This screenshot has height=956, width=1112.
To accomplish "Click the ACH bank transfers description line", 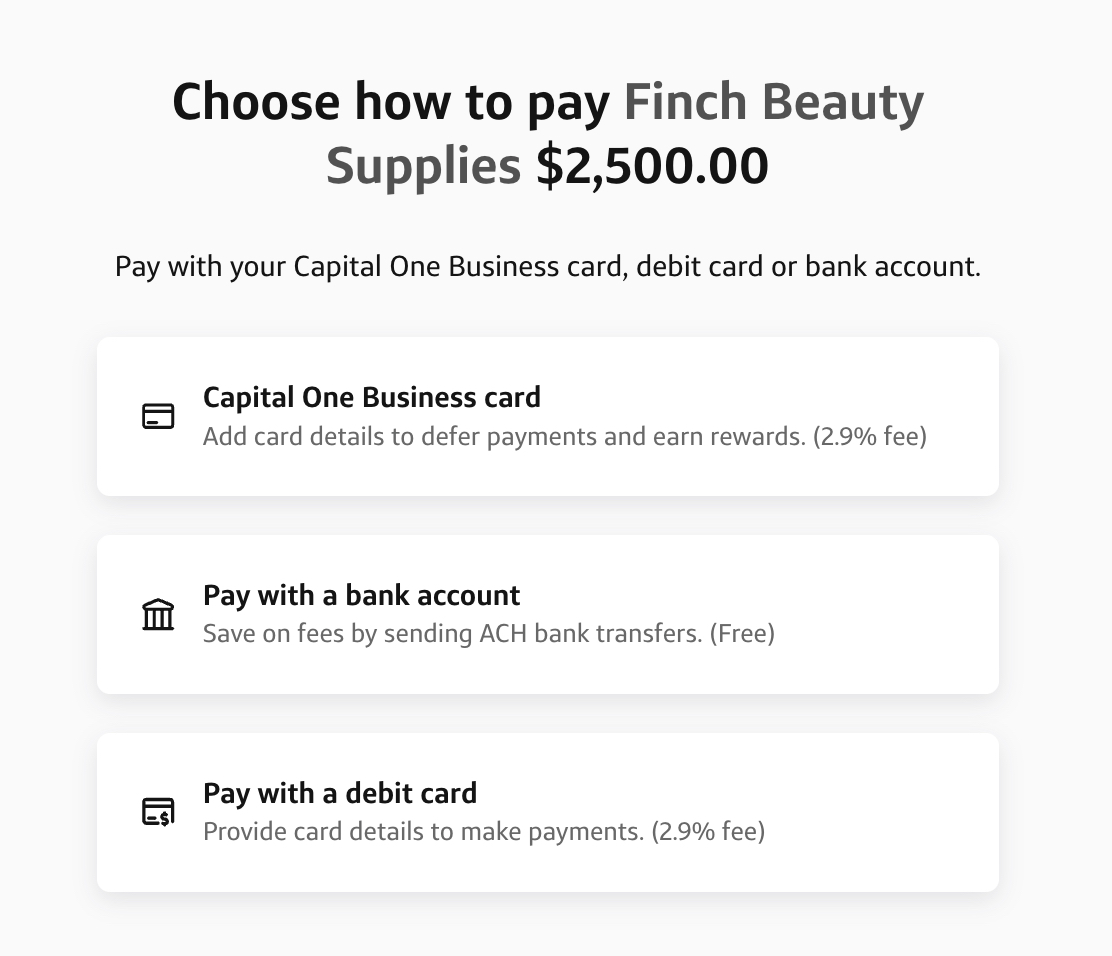I will [489, 633].
